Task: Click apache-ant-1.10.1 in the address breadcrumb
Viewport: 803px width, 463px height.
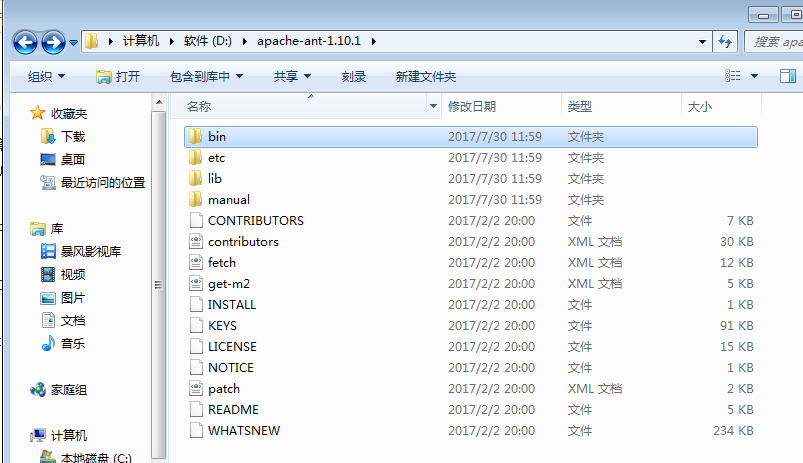Action: tap(309, 41)
